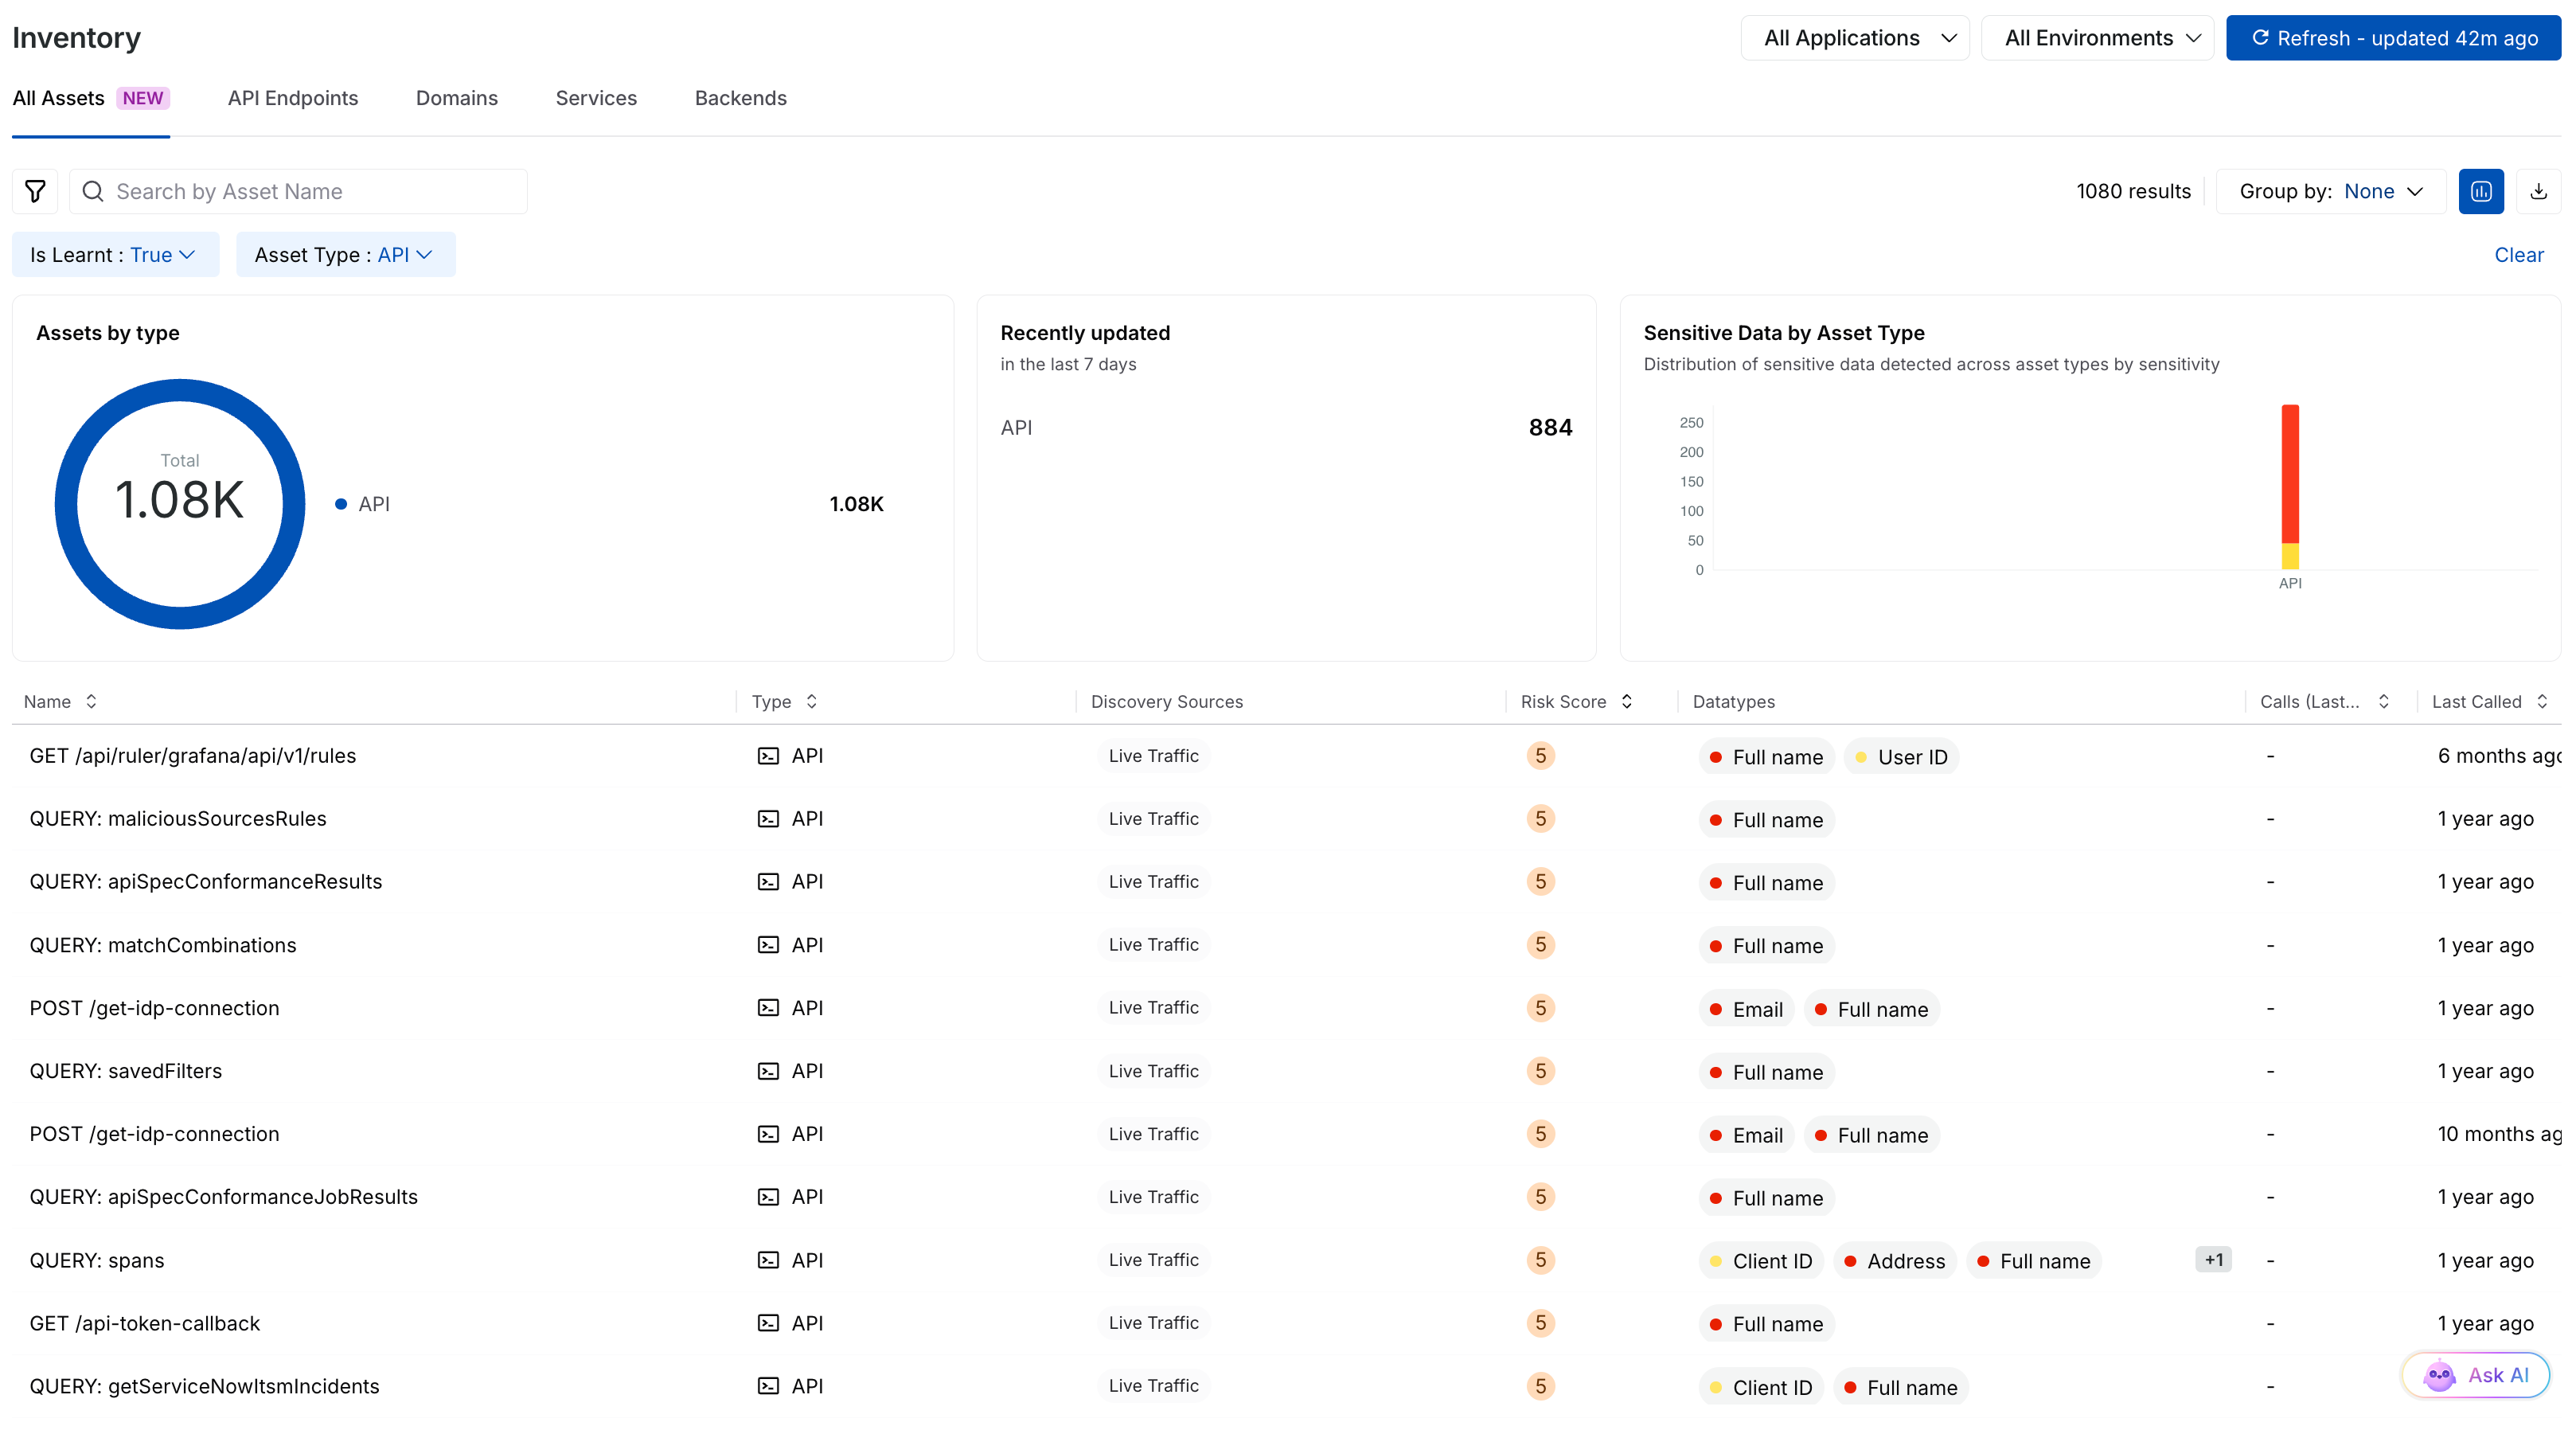Viewport: 2576px width, 1430px height.
Task: Click API type icon for spans row
Action: click(x=768, y=1260)
